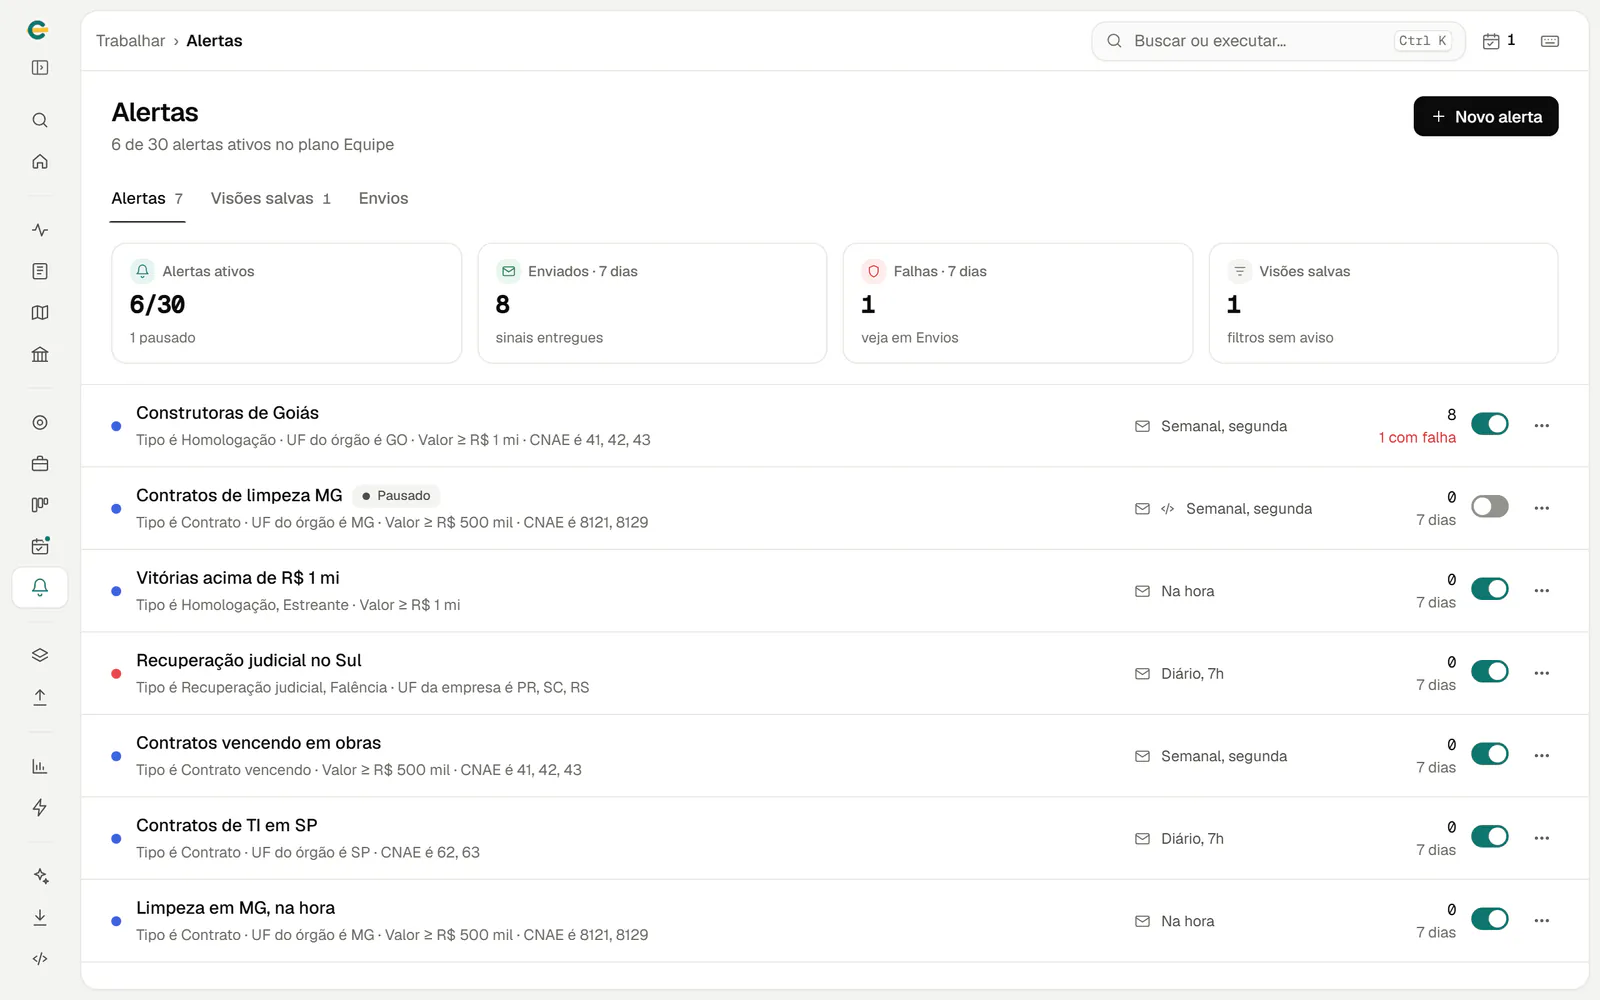Open the Alertas ativos 6/30 card

pos(287,303)
